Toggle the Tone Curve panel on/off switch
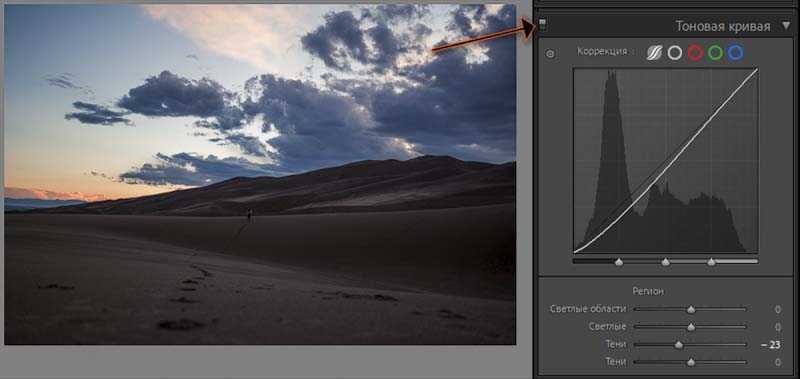 (x=542, y=24)
